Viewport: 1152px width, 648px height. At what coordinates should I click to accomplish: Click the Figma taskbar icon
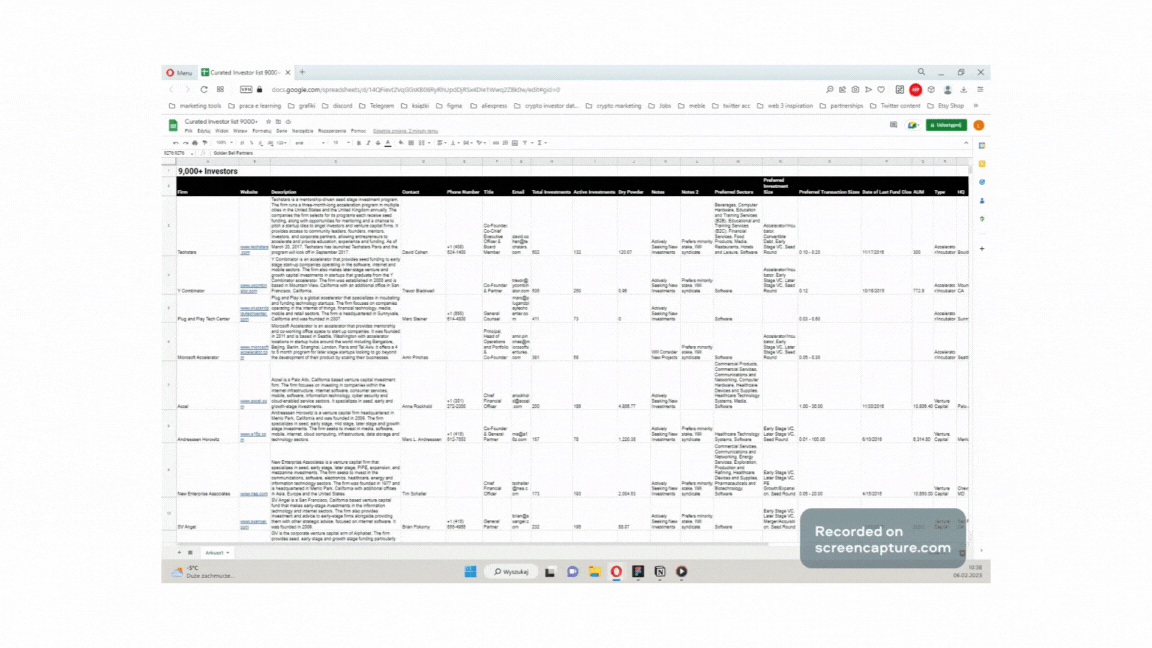coord(638,572)
